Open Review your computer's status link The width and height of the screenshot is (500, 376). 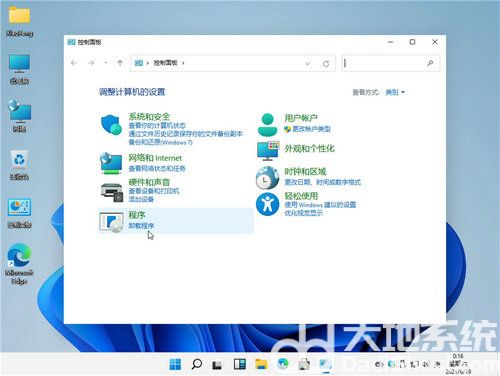point(157,125)
